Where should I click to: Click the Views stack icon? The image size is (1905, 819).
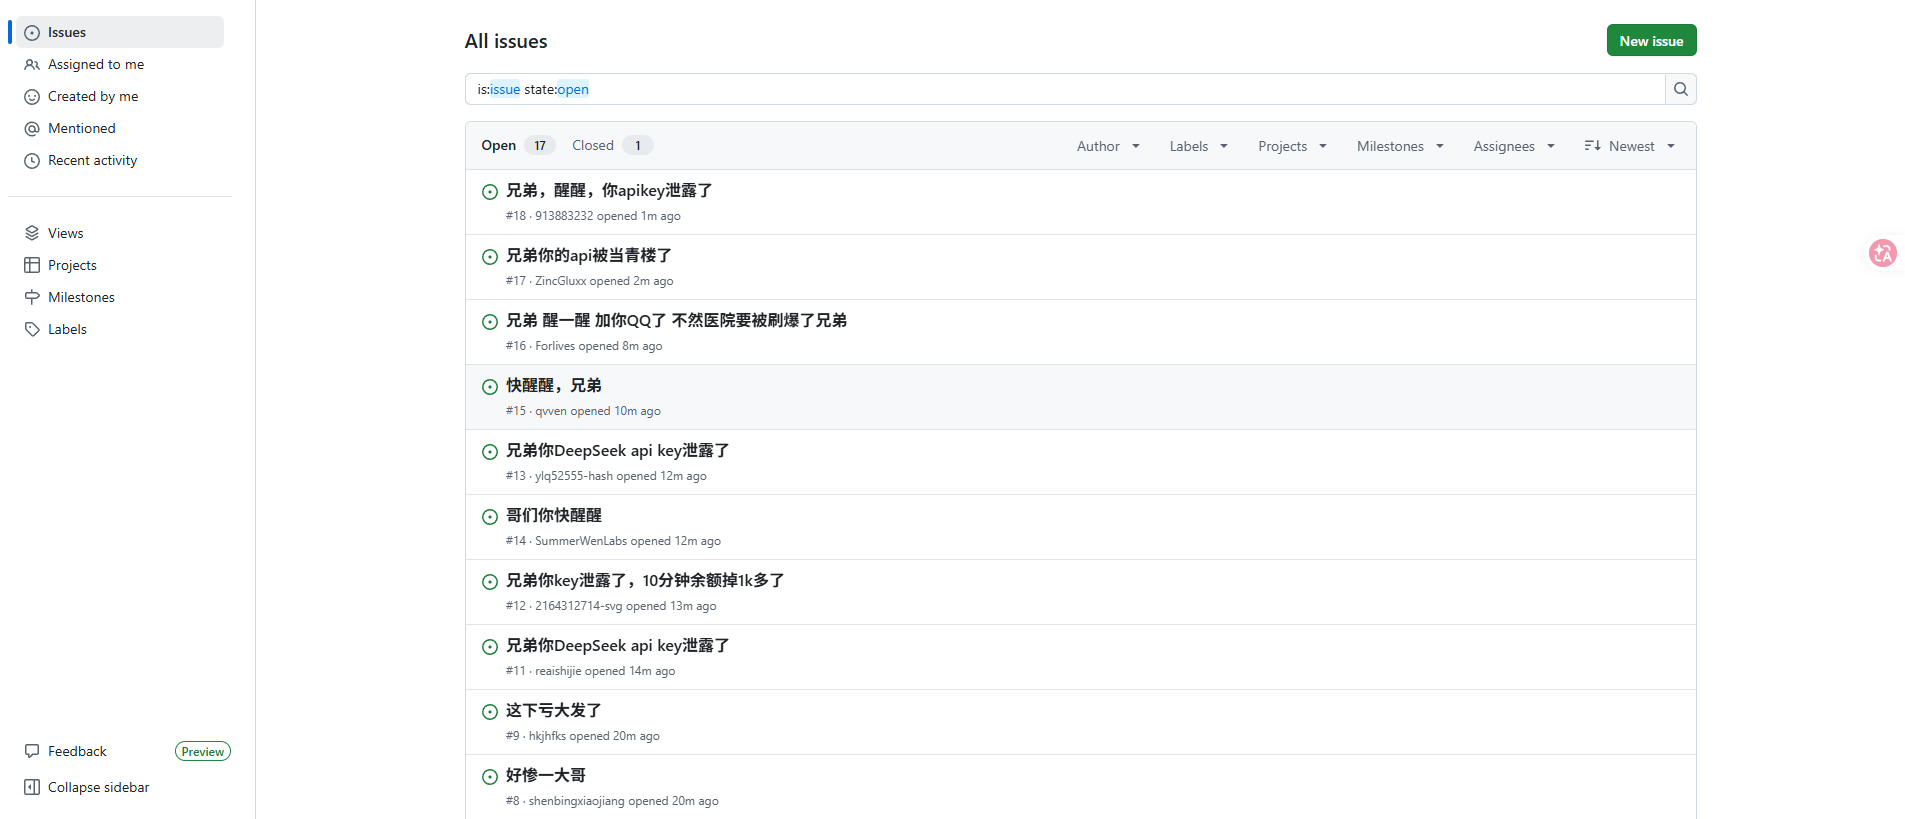(32, 233)
